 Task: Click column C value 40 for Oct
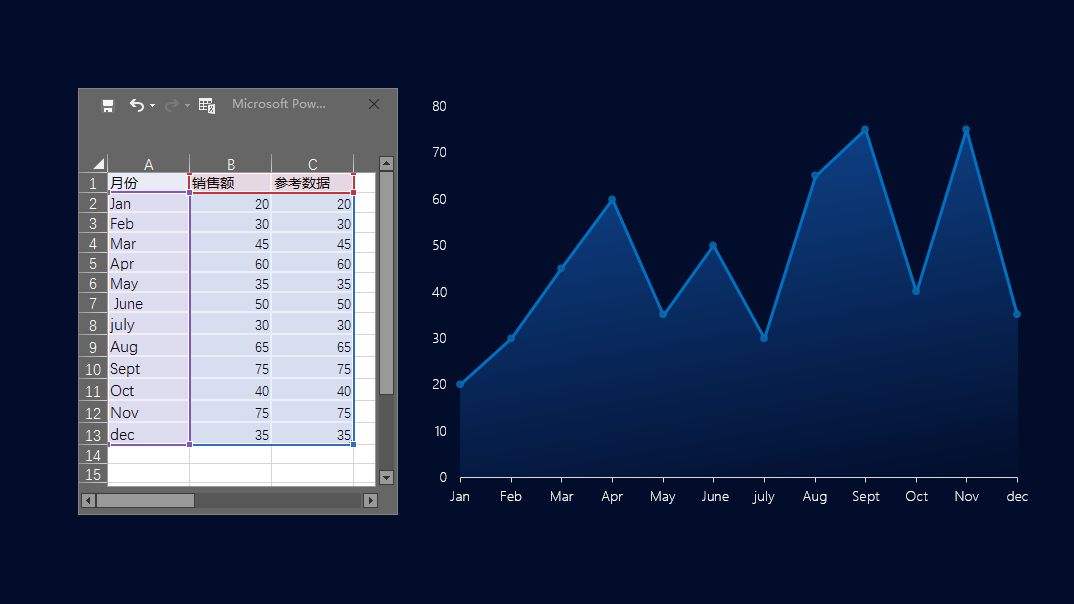312,390
